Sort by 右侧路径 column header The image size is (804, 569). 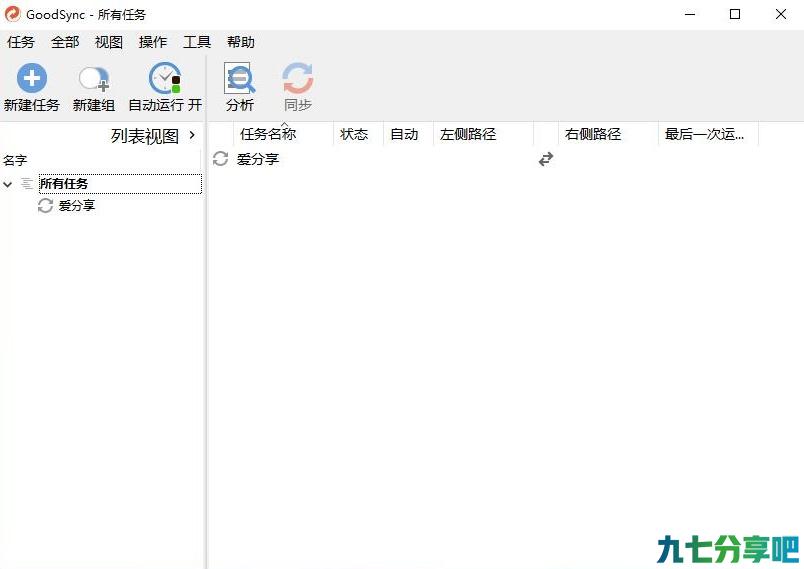[x=608, y=134]
